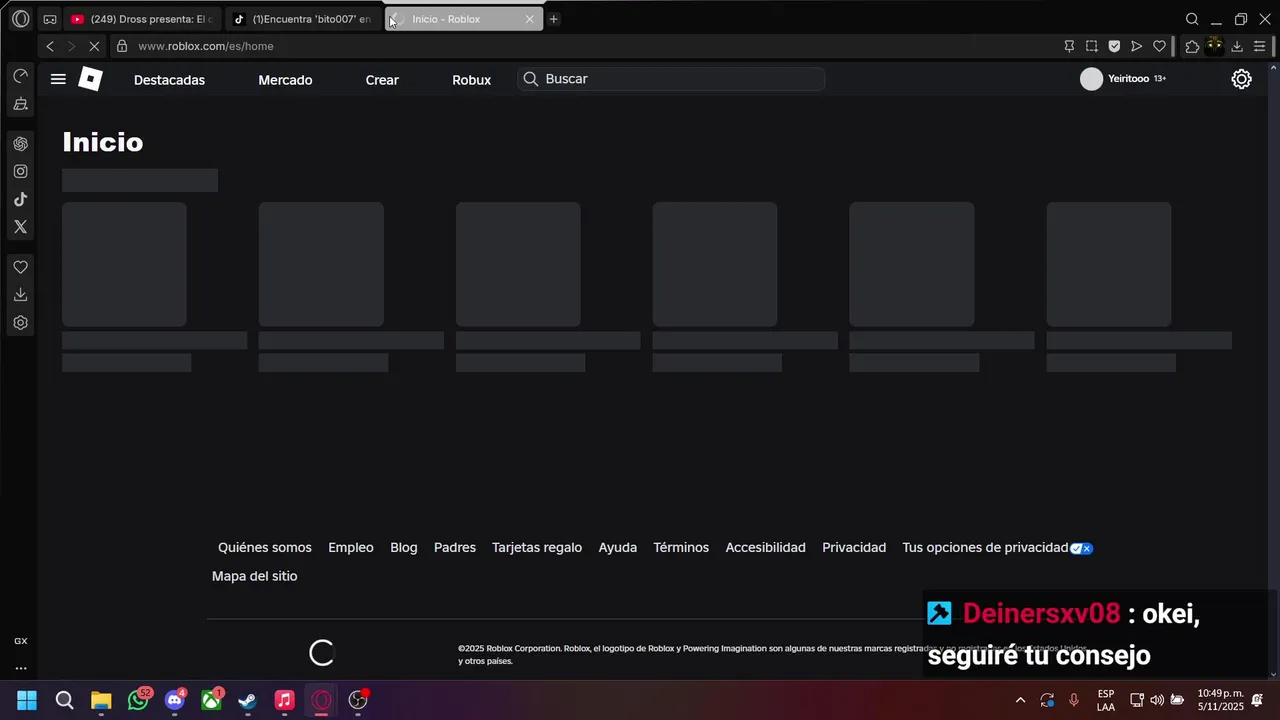Open browser downloads in toolbar

[1237, 46]
